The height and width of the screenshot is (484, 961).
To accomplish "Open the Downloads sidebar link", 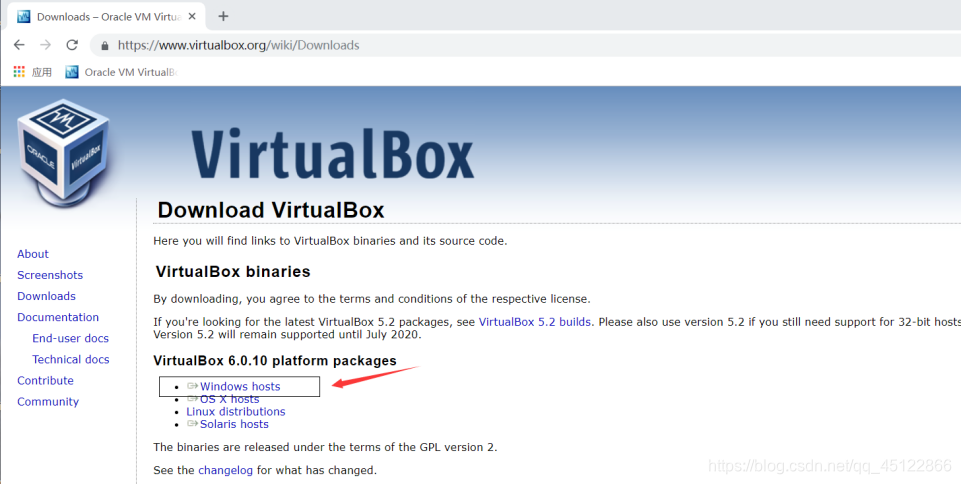I will click(x=46, y=296).
